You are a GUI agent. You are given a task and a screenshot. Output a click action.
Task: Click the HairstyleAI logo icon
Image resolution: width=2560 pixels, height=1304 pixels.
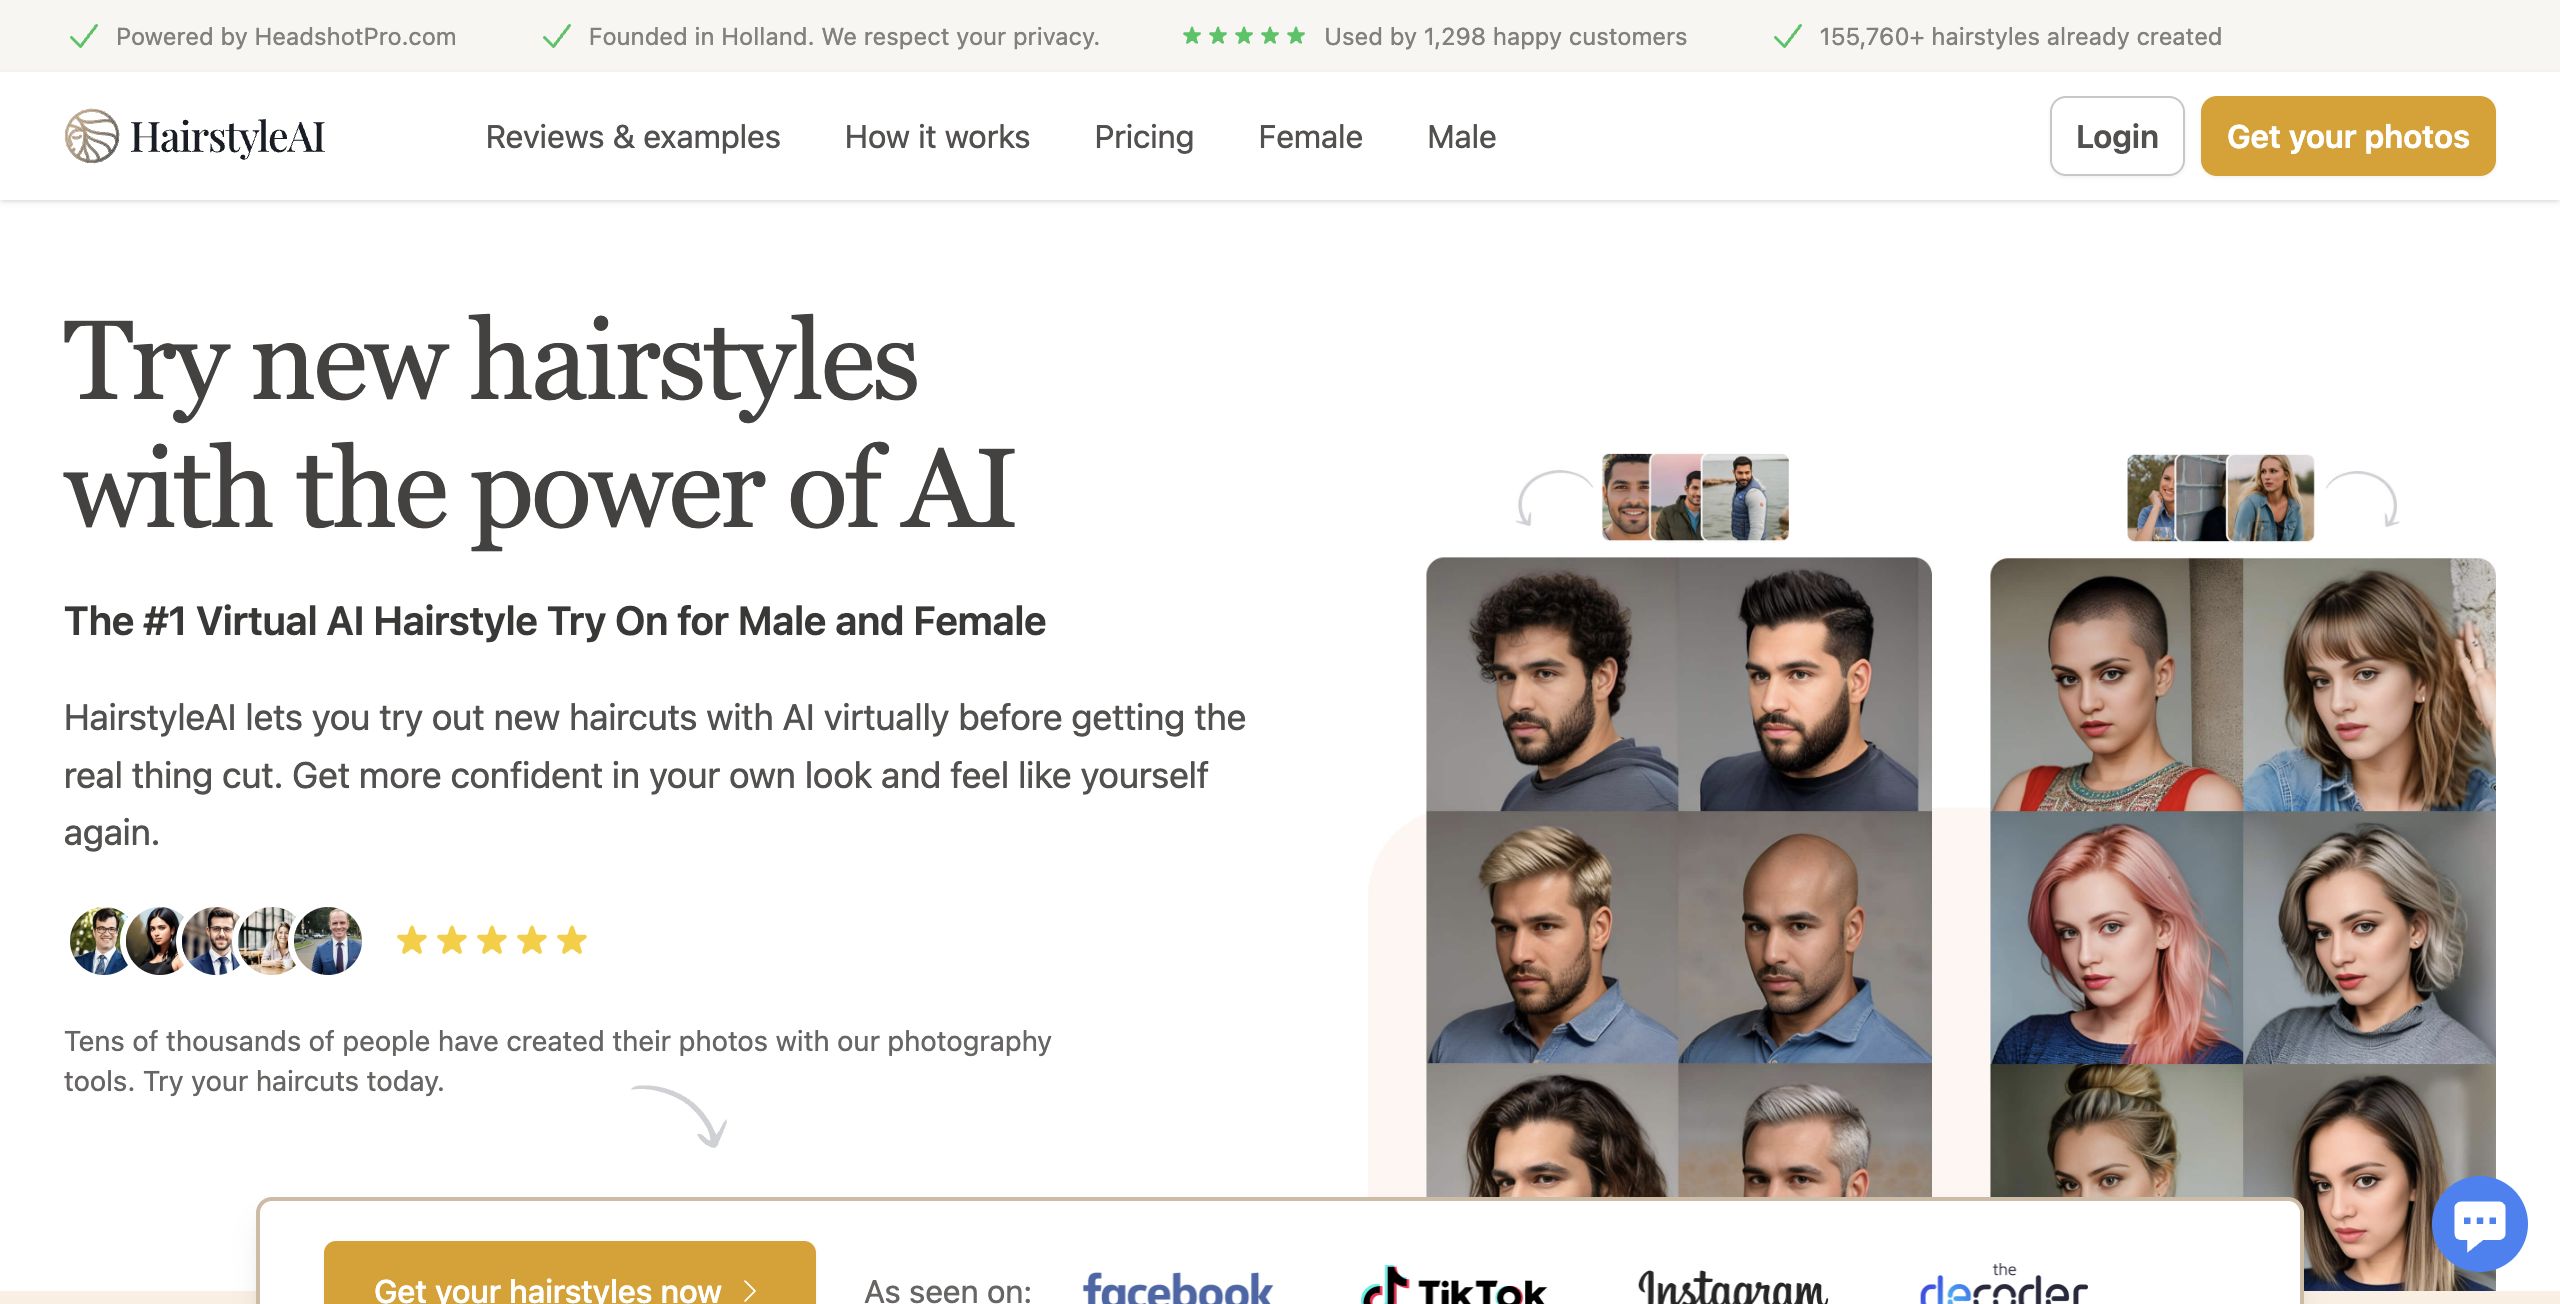coord(92,136)
